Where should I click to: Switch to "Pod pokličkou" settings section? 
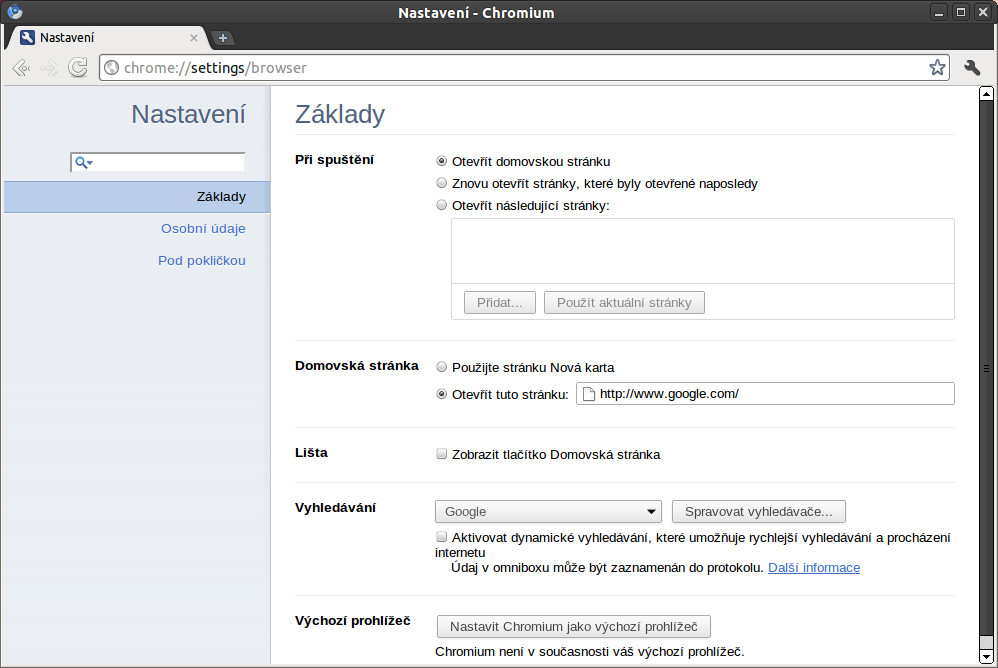click(202, 260)
